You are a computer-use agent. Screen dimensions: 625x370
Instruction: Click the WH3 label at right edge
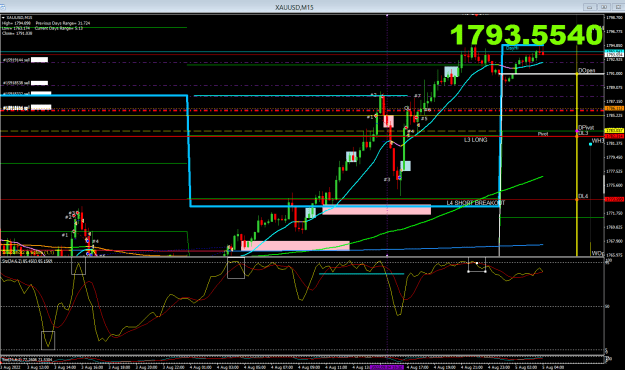[x=597, y=141]
